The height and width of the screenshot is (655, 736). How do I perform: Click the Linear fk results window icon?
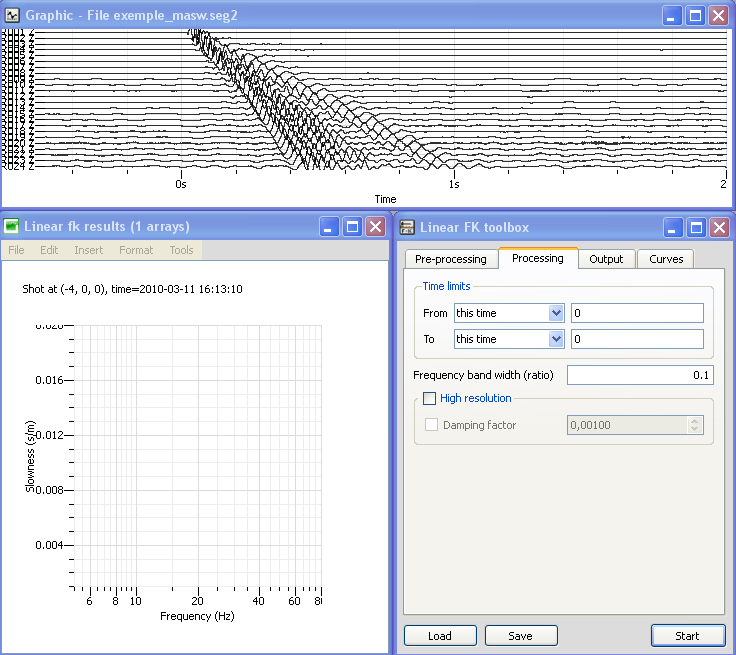point(12,226)
